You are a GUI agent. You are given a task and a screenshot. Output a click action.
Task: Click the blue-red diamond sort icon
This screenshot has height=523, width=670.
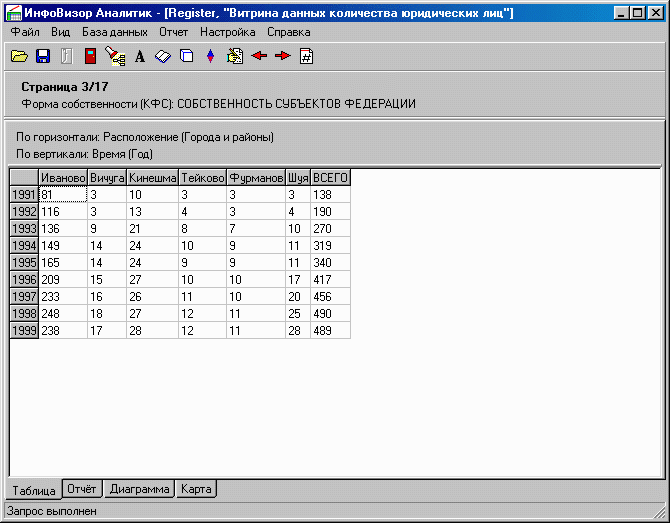210,56
